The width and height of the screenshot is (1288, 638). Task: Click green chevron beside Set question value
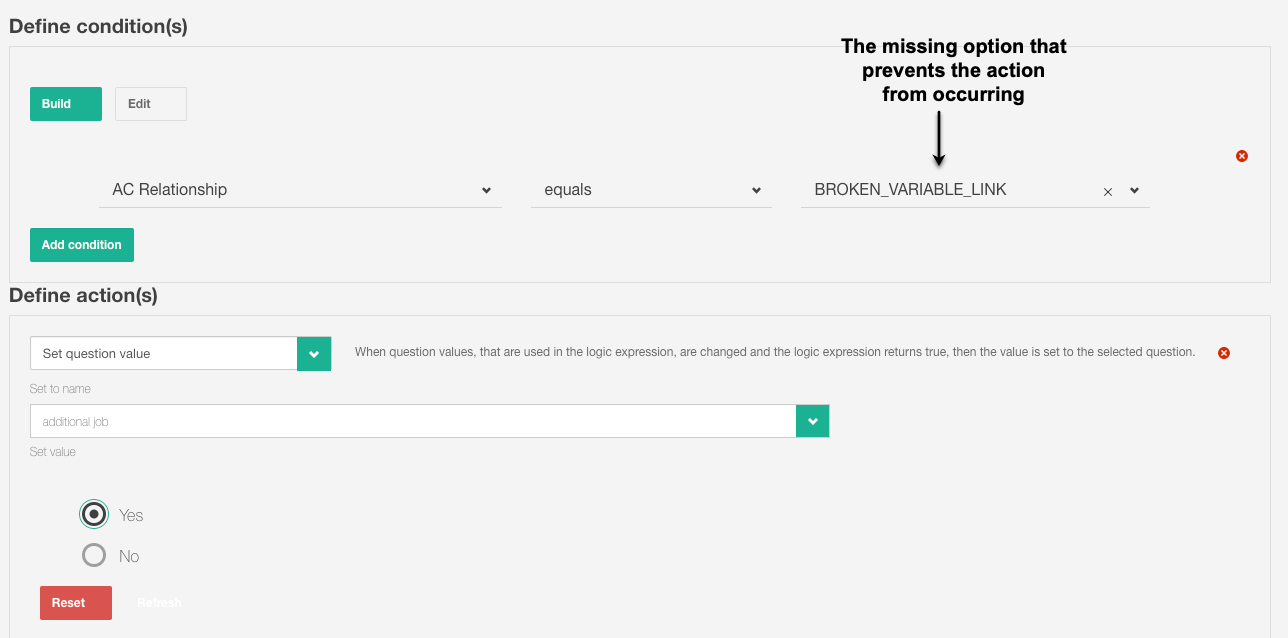pyautogui.click(x=314, y=354)
